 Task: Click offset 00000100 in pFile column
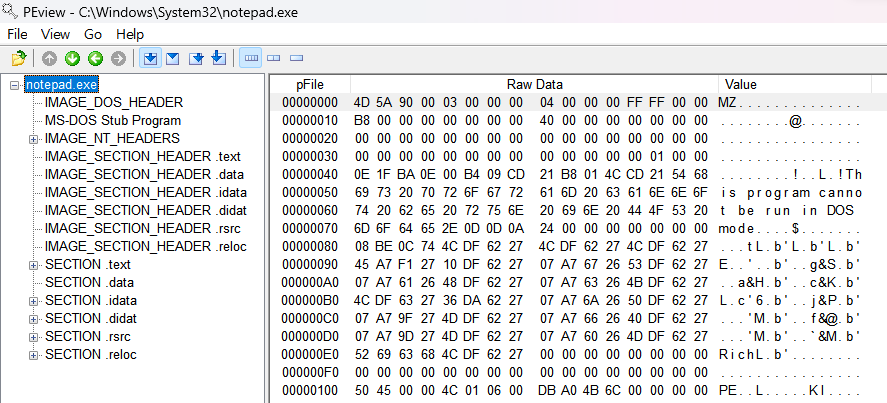(x=310, y=391)
